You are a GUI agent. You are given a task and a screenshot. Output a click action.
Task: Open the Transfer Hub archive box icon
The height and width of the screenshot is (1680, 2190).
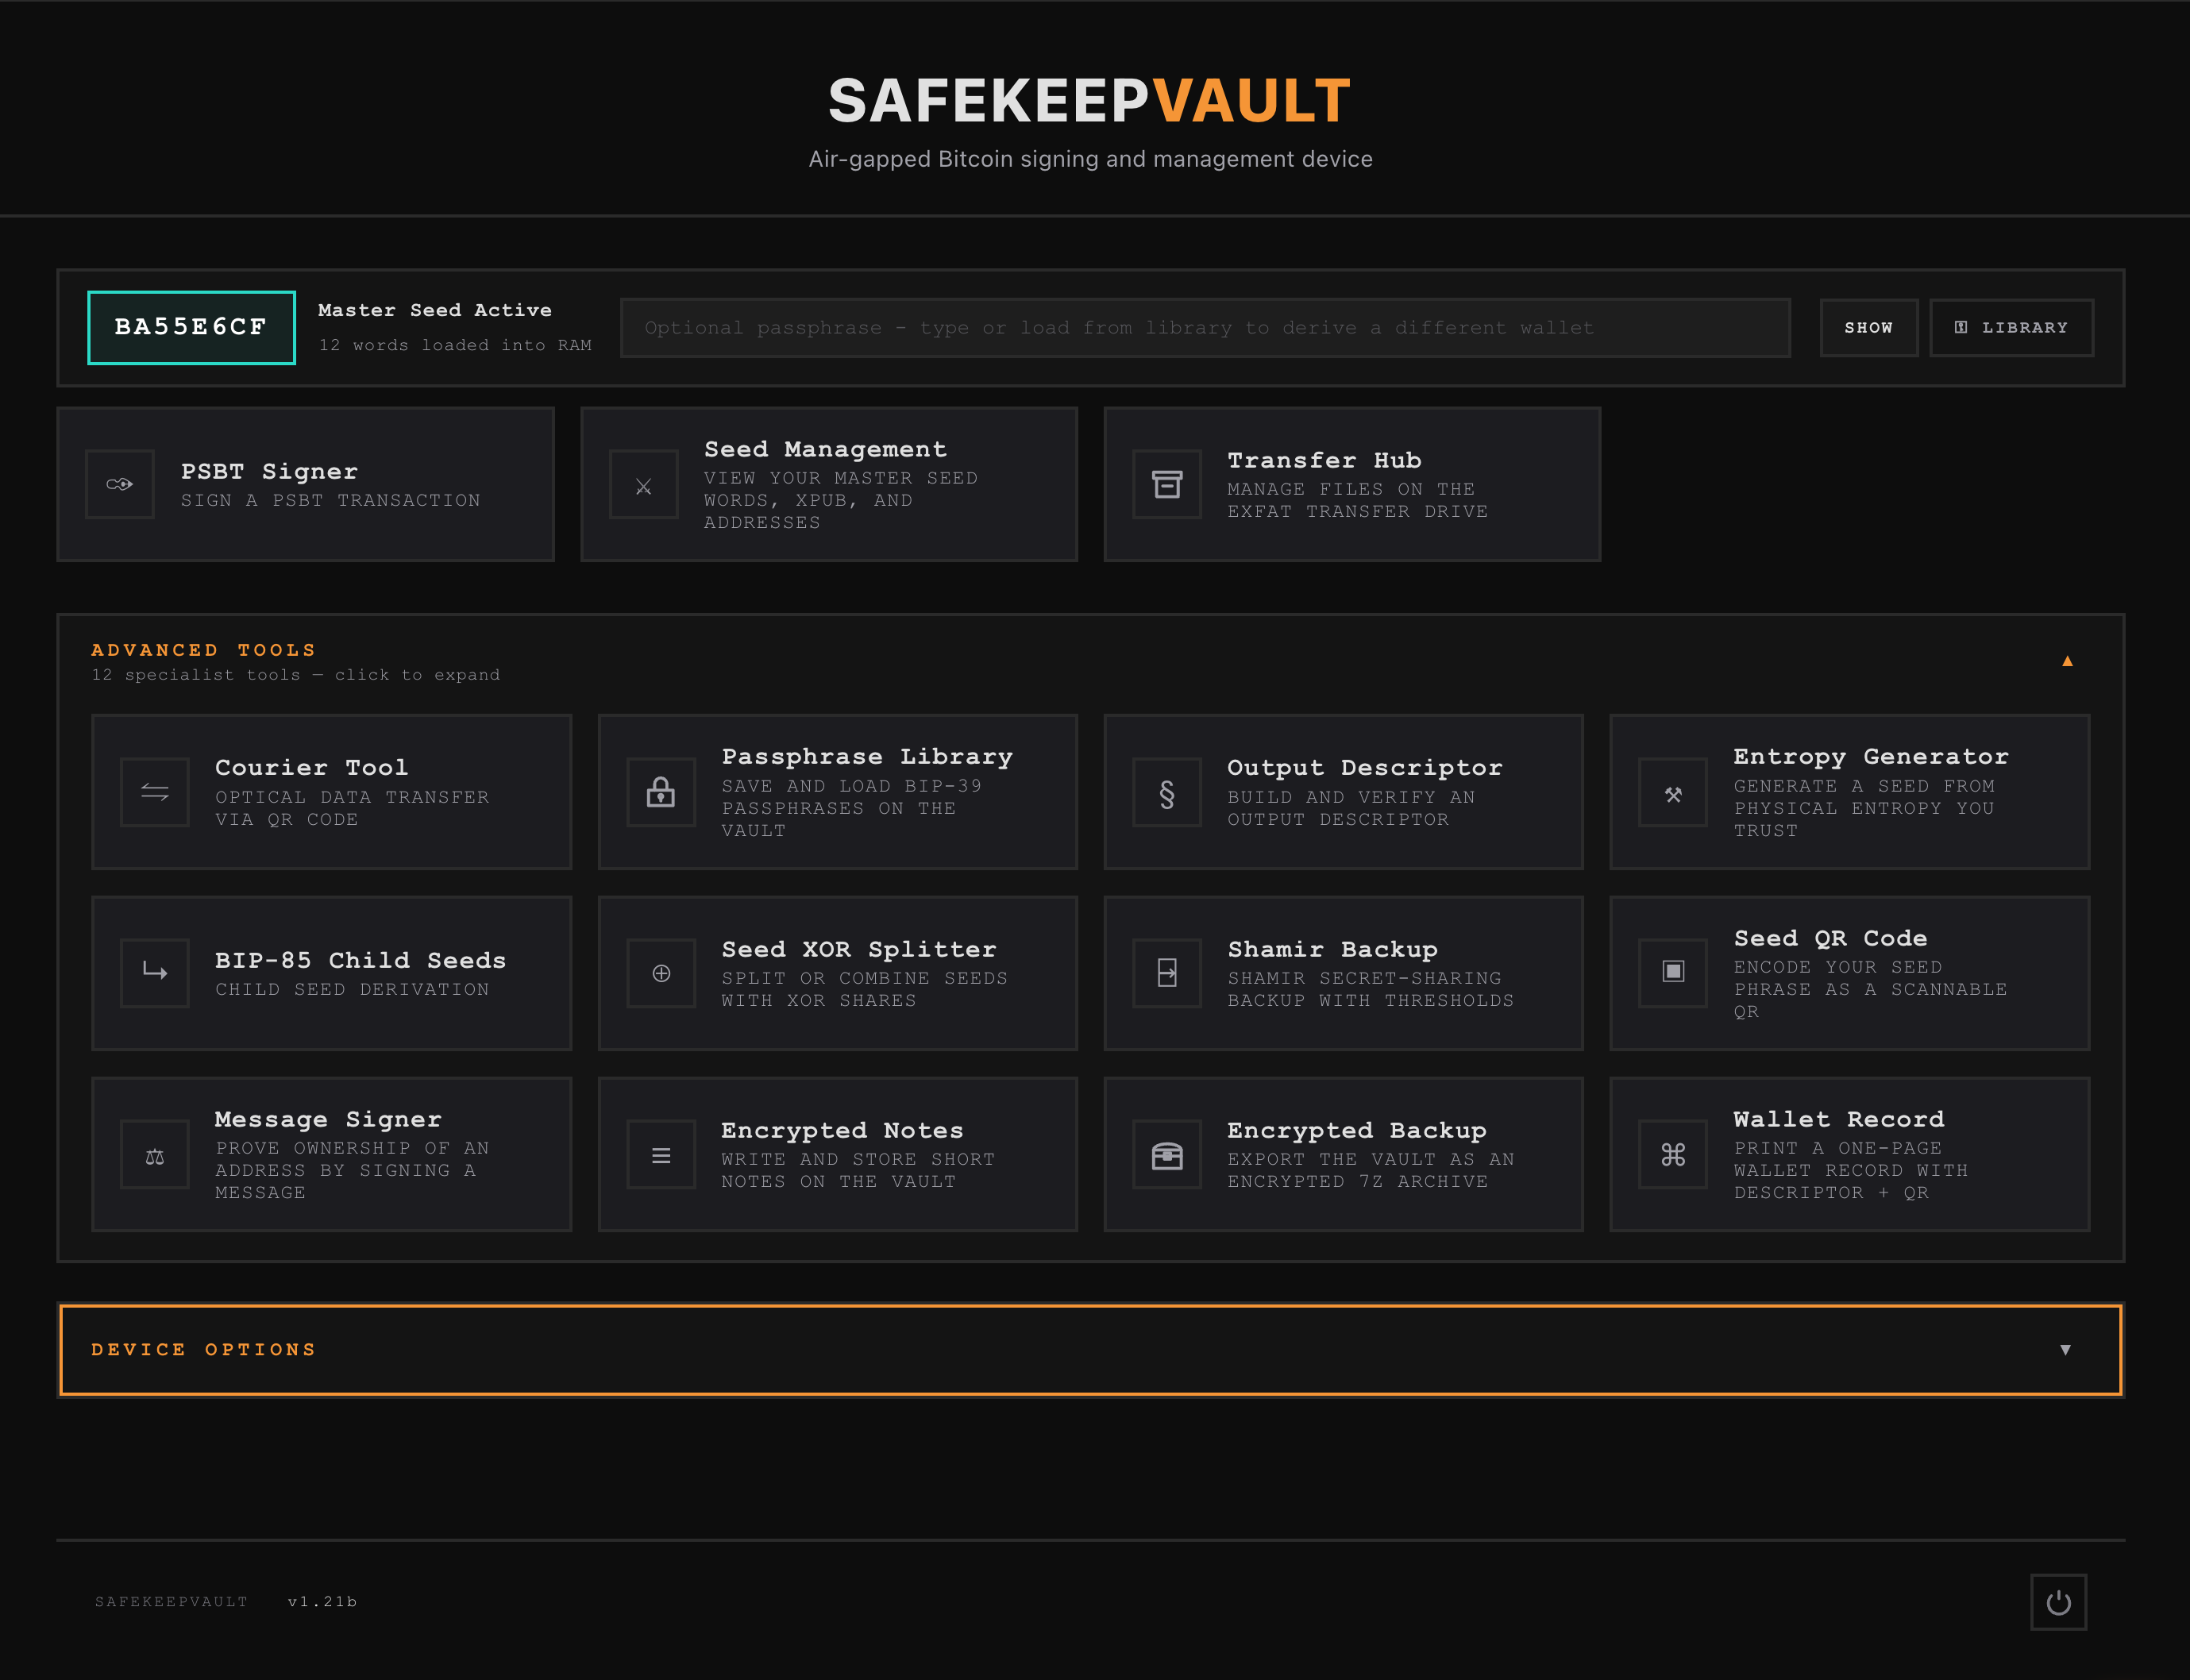pos(1167,484)
